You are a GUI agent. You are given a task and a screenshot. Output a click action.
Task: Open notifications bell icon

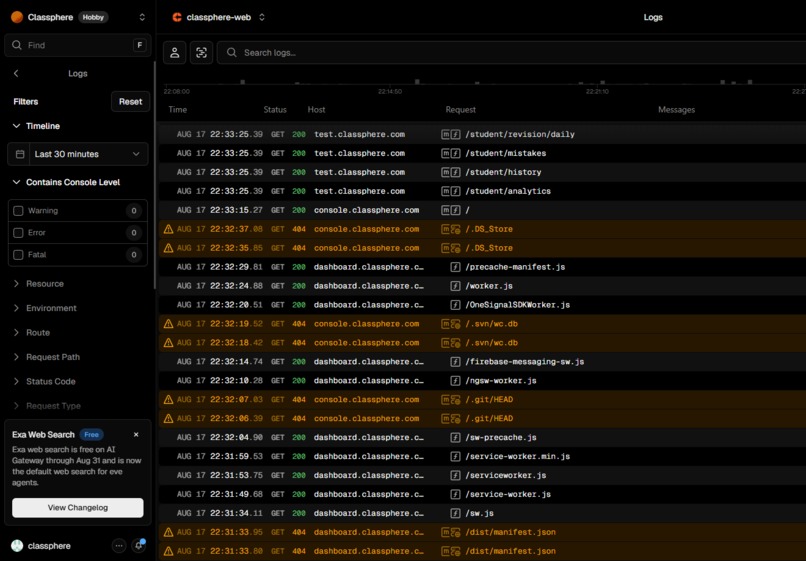coord(139,546)
